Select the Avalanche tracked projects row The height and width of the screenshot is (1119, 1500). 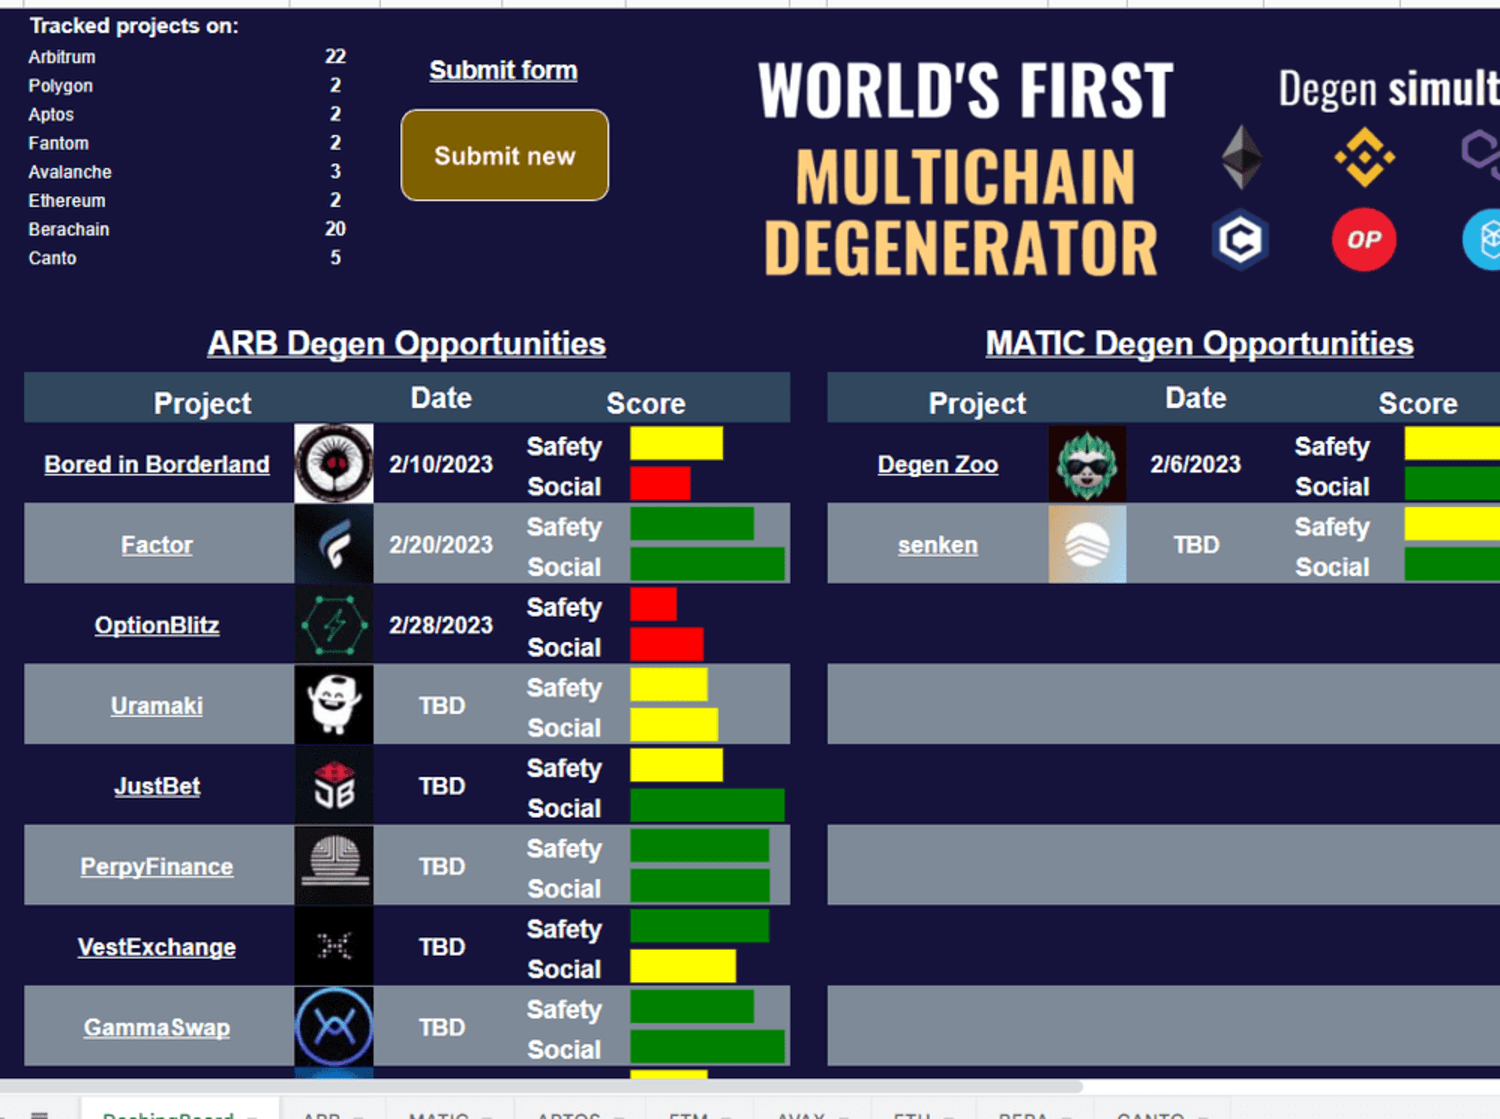(187, 172)
